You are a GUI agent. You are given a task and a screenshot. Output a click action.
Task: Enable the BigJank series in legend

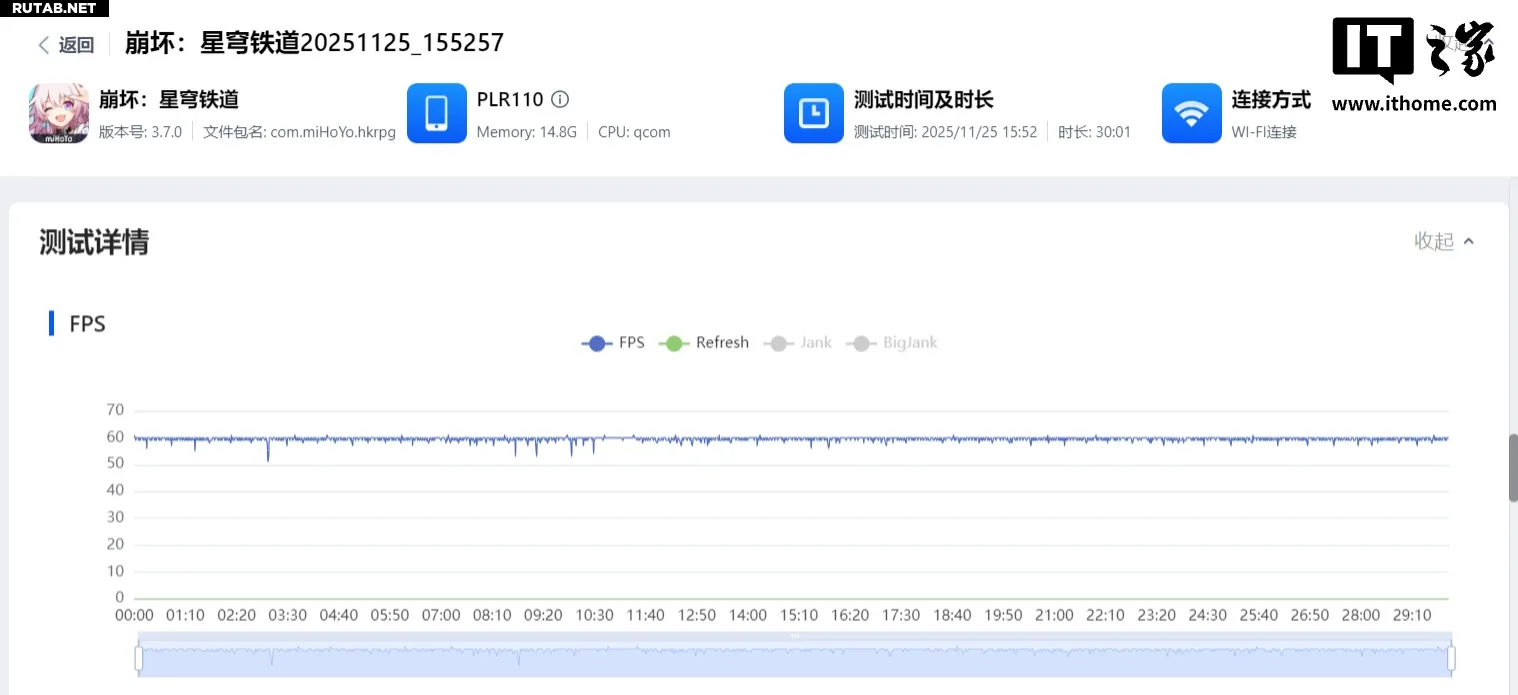pos(892,343)
